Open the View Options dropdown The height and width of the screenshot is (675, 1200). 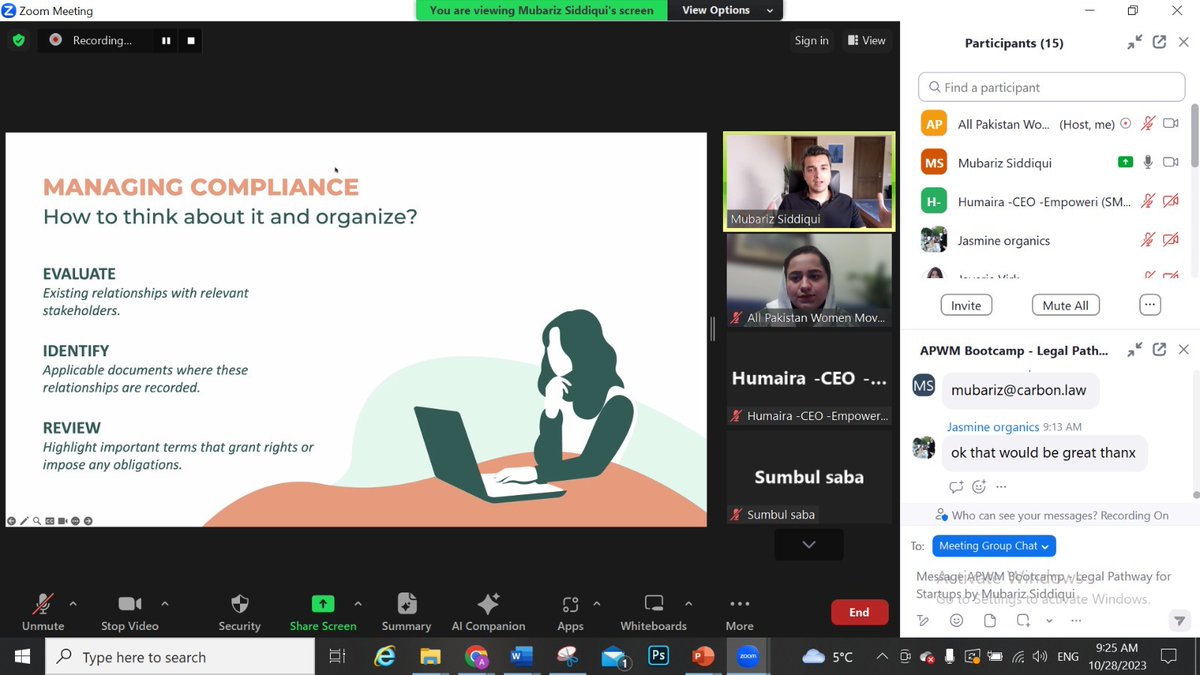coord(728,10)
